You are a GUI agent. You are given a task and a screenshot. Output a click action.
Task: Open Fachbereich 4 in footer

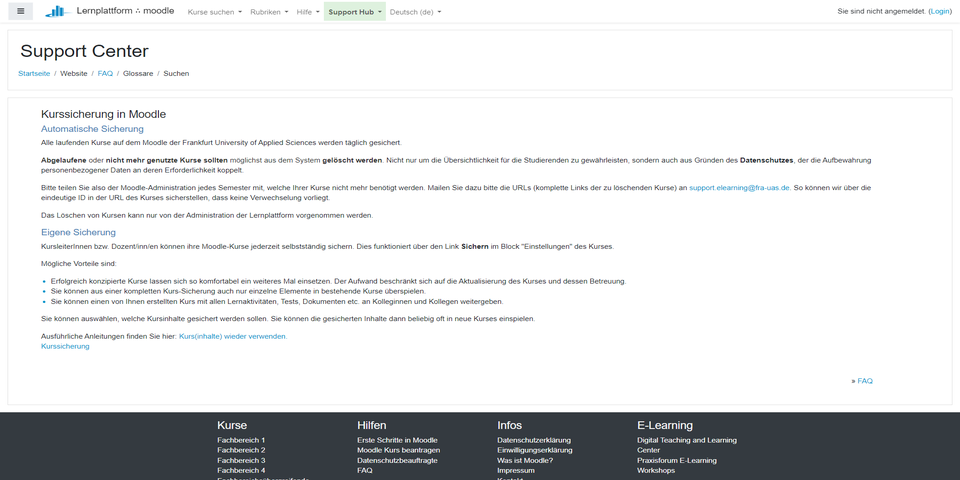[241, 470]
